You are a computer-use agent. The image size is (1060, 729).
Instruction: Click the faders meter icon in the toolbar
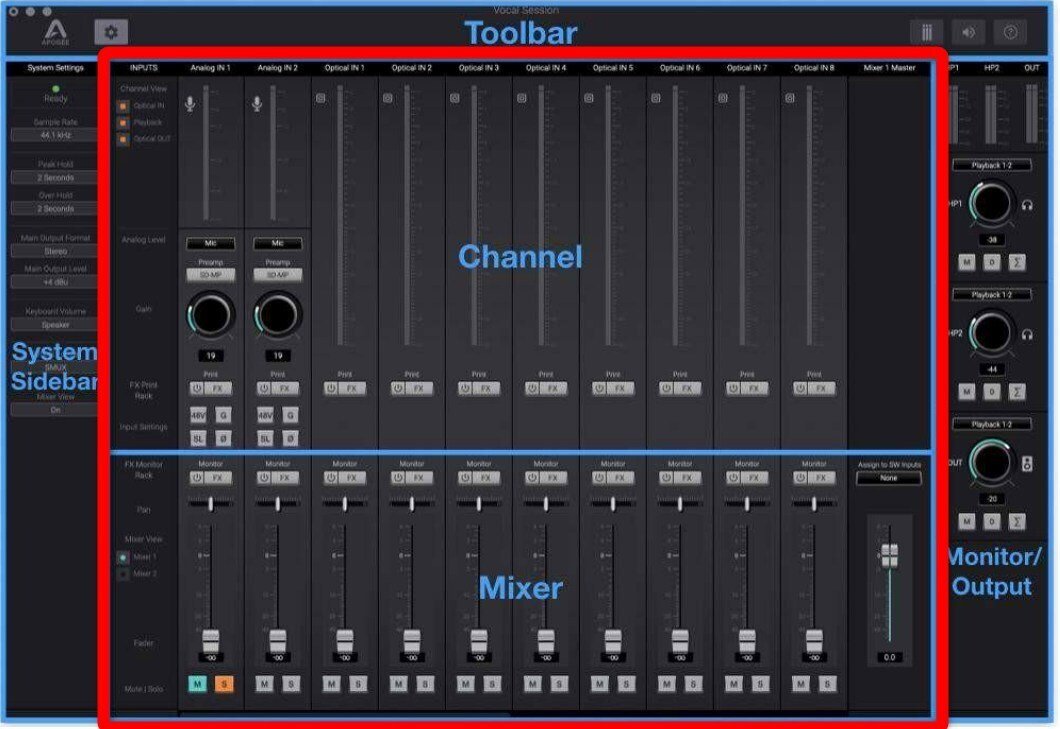(925, 30)
